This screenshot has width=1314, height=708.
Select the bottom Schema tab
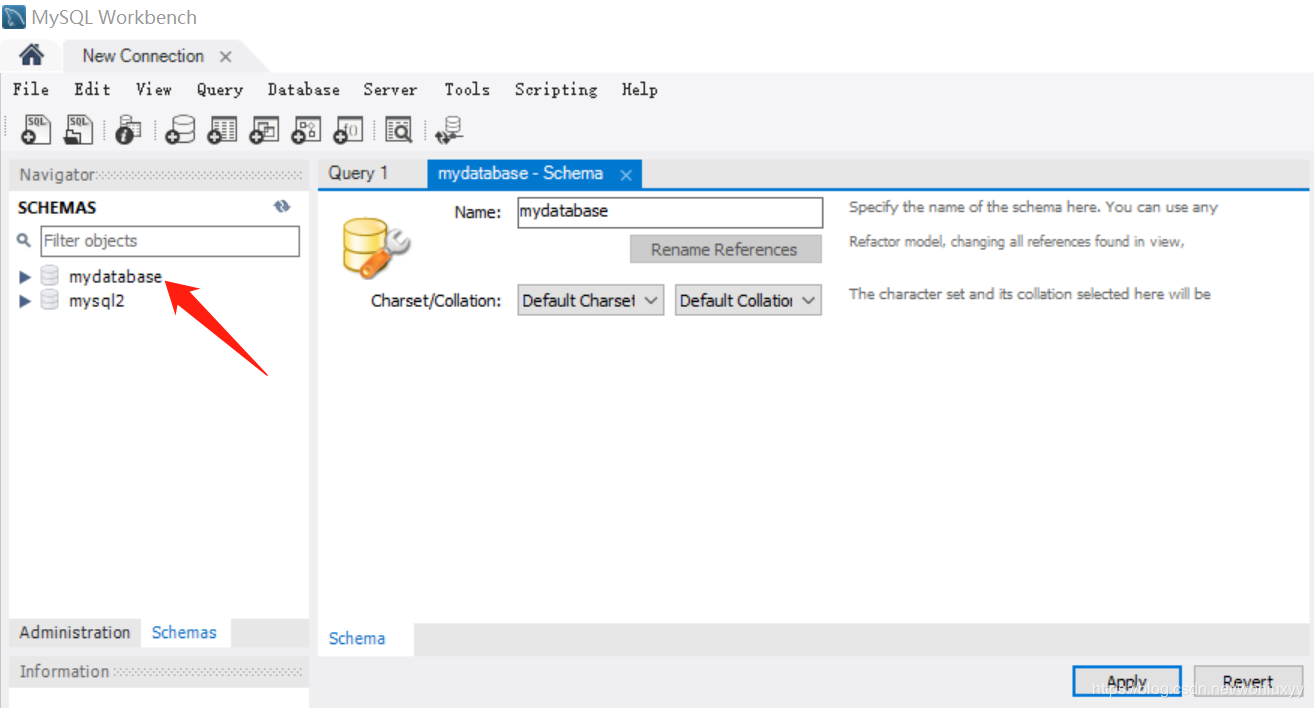click(357, 638)
